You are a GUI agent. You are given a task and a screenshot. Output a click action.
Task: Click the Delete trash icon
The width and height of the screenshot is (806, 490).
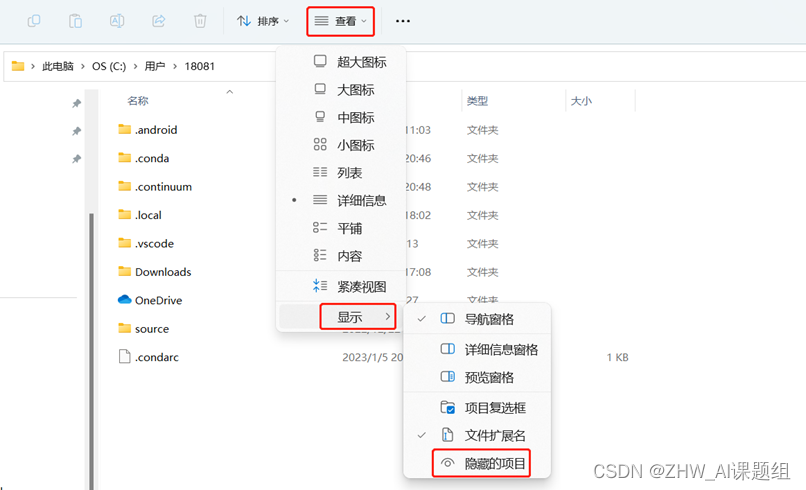pyautogui.click(x=200, y=21)
